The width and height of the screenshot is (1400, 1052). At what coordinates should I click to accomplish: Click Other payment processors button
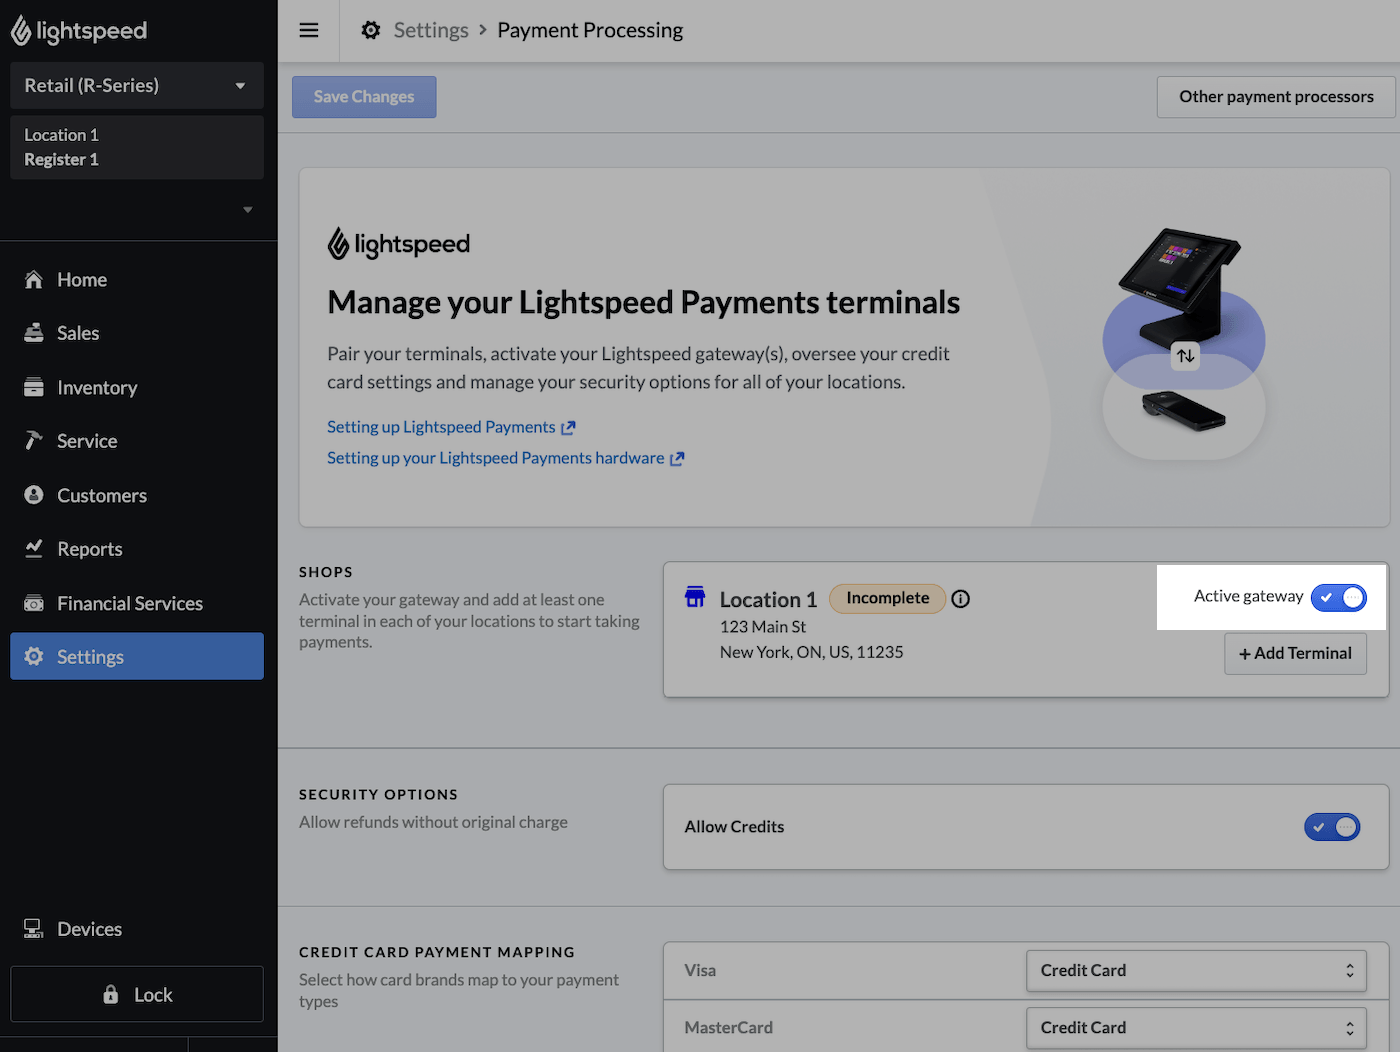click(1276, 97)
